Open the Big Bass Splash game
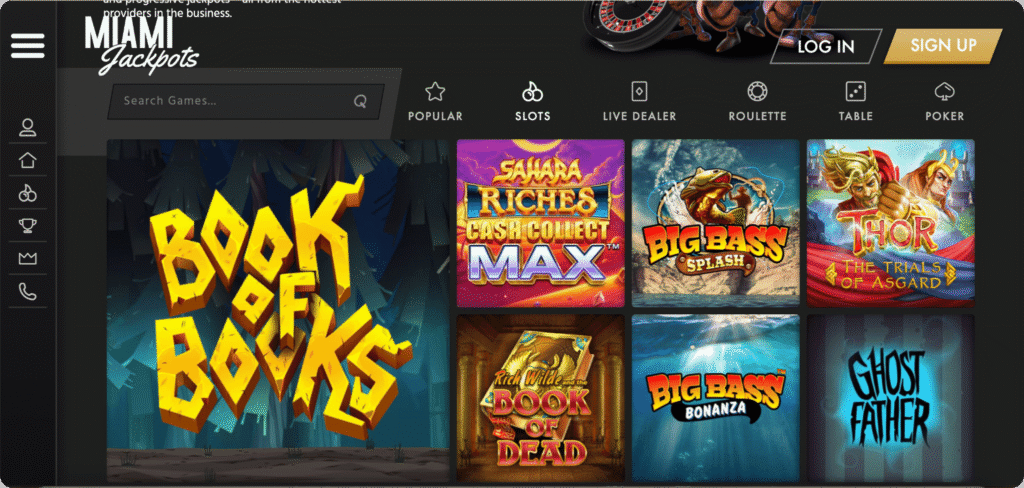The image size is (1024, 488). [716, 223]
